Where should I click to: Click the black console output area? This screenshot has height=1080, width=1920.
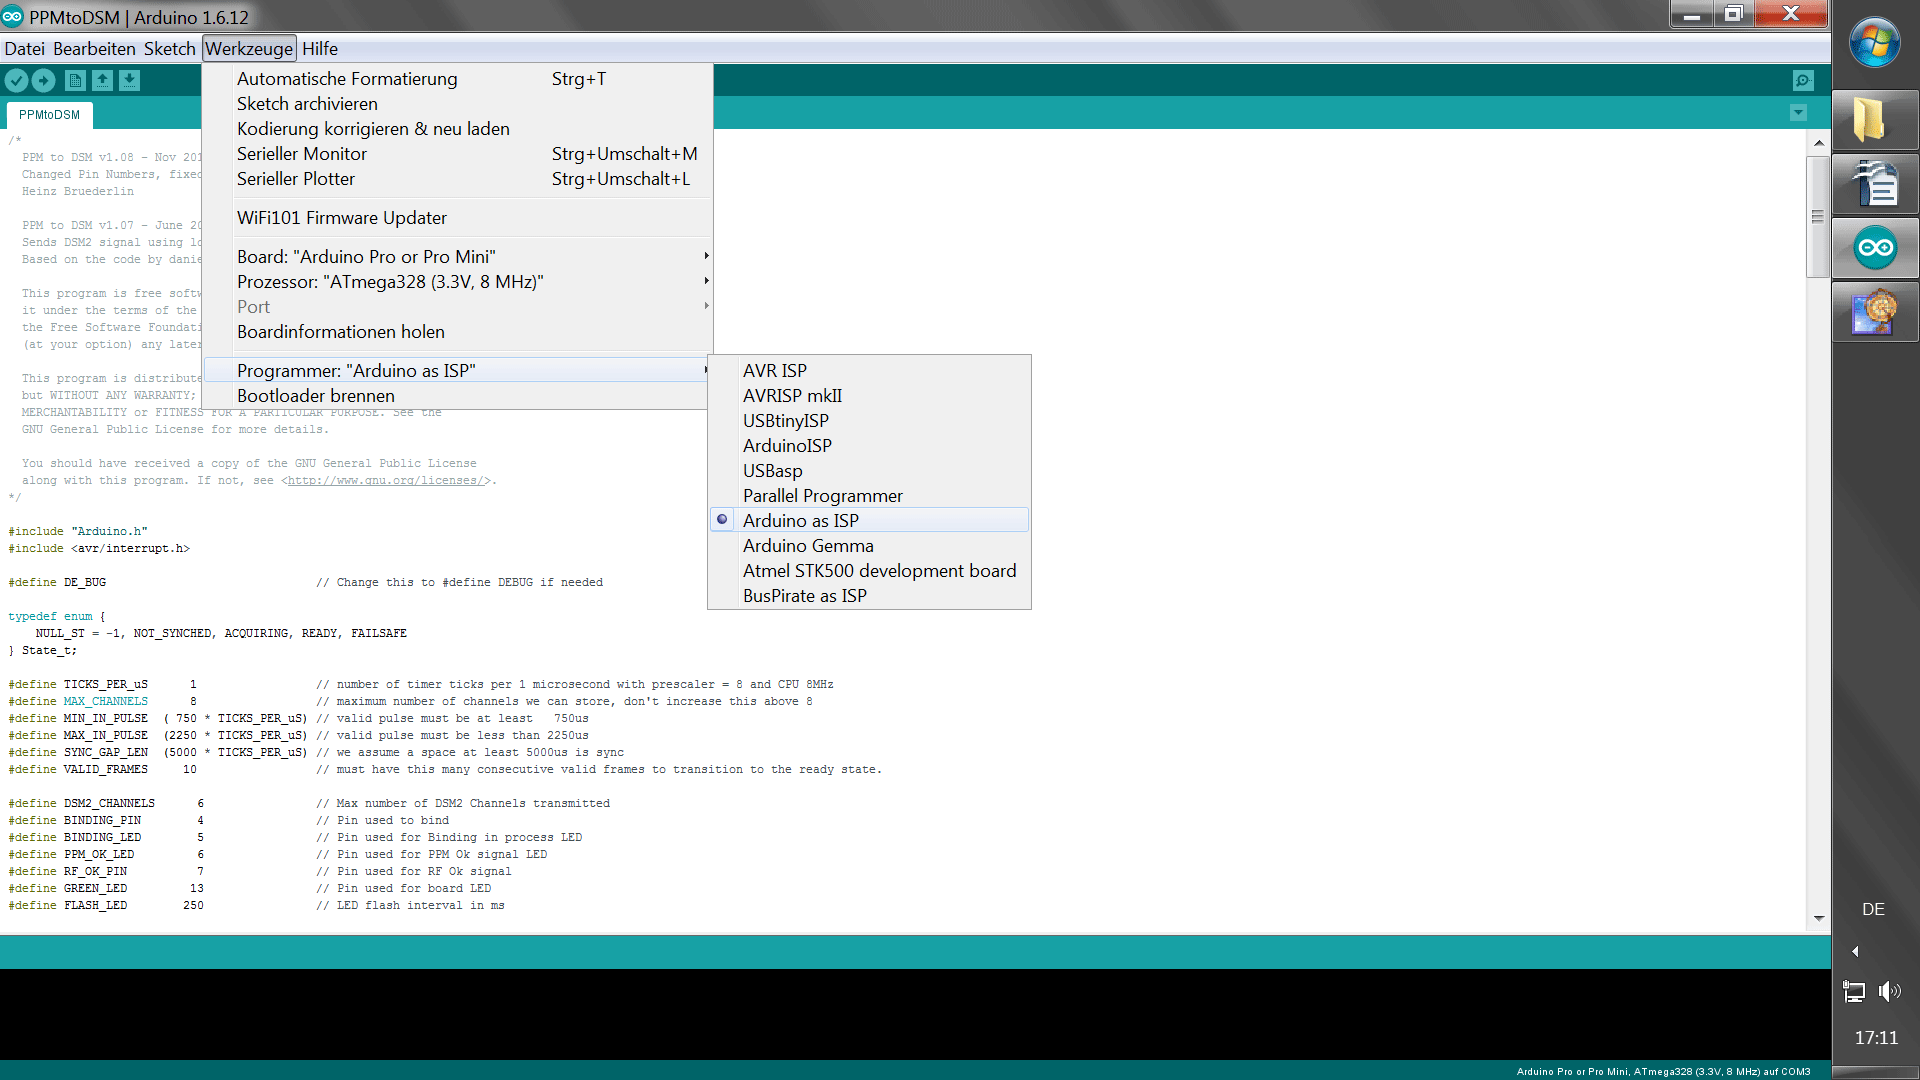coord(915,1014)
